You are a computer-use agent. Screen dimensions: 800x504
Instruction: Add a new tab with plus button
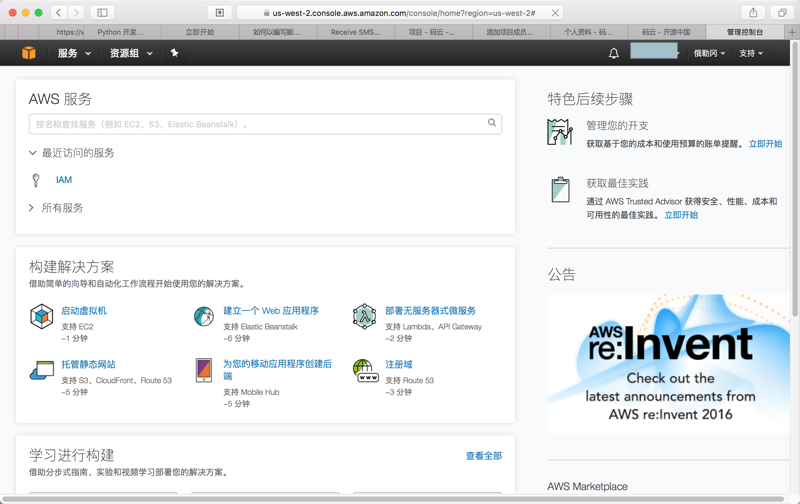[x=792, y=32]
